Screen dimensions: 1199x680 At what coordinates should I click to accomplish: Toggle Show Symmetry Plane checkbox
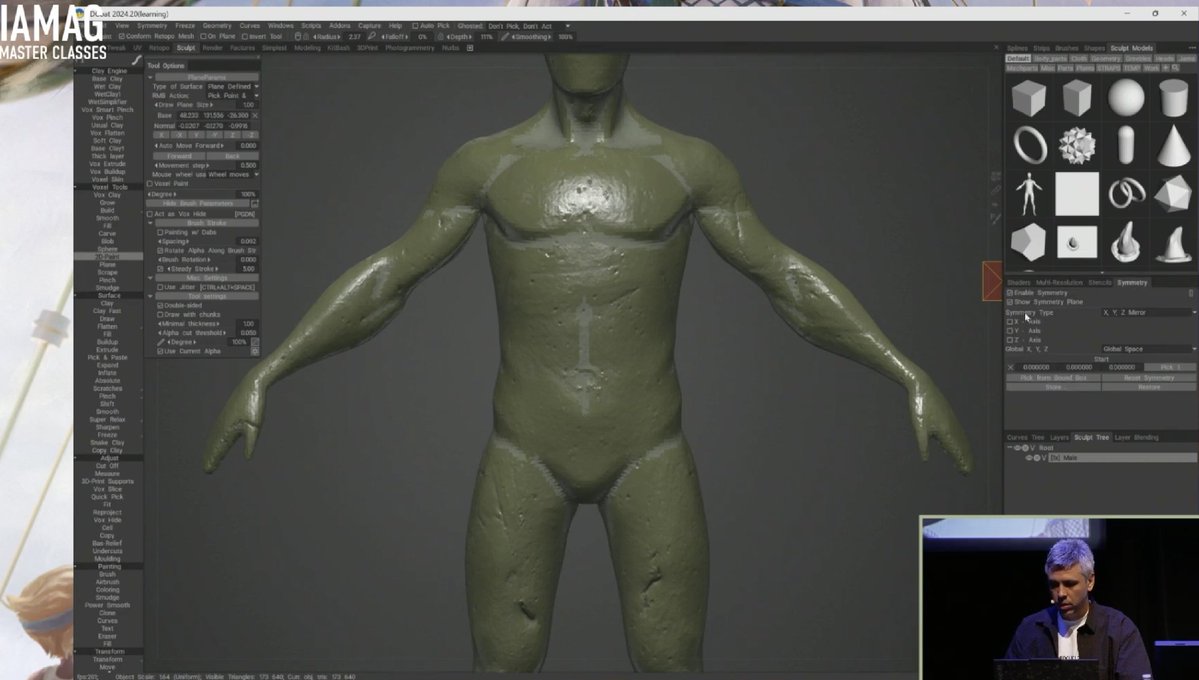pyautogui.click(x=1012, y=301)
